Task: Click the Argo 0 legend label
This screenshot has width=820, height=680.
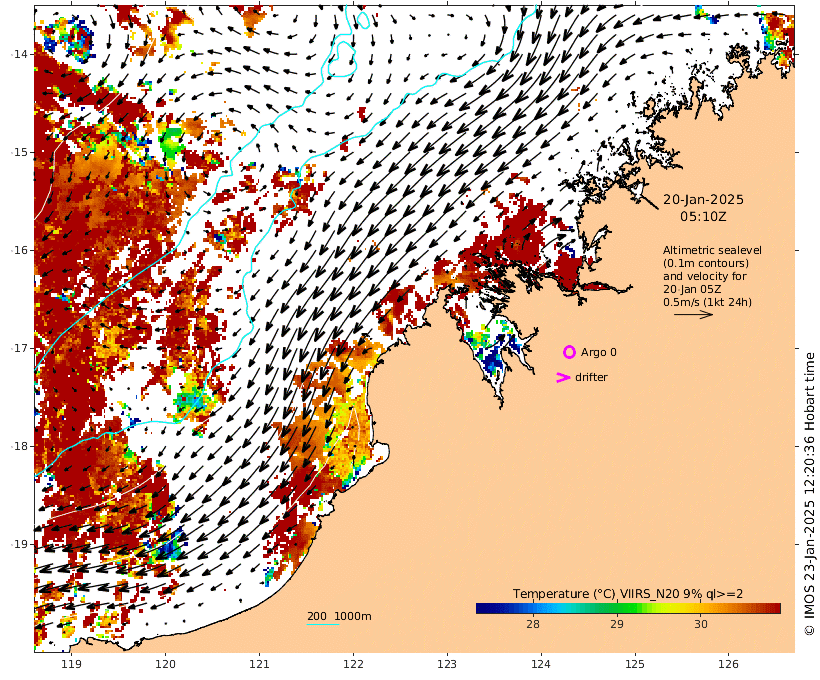Action: [598, 353]
